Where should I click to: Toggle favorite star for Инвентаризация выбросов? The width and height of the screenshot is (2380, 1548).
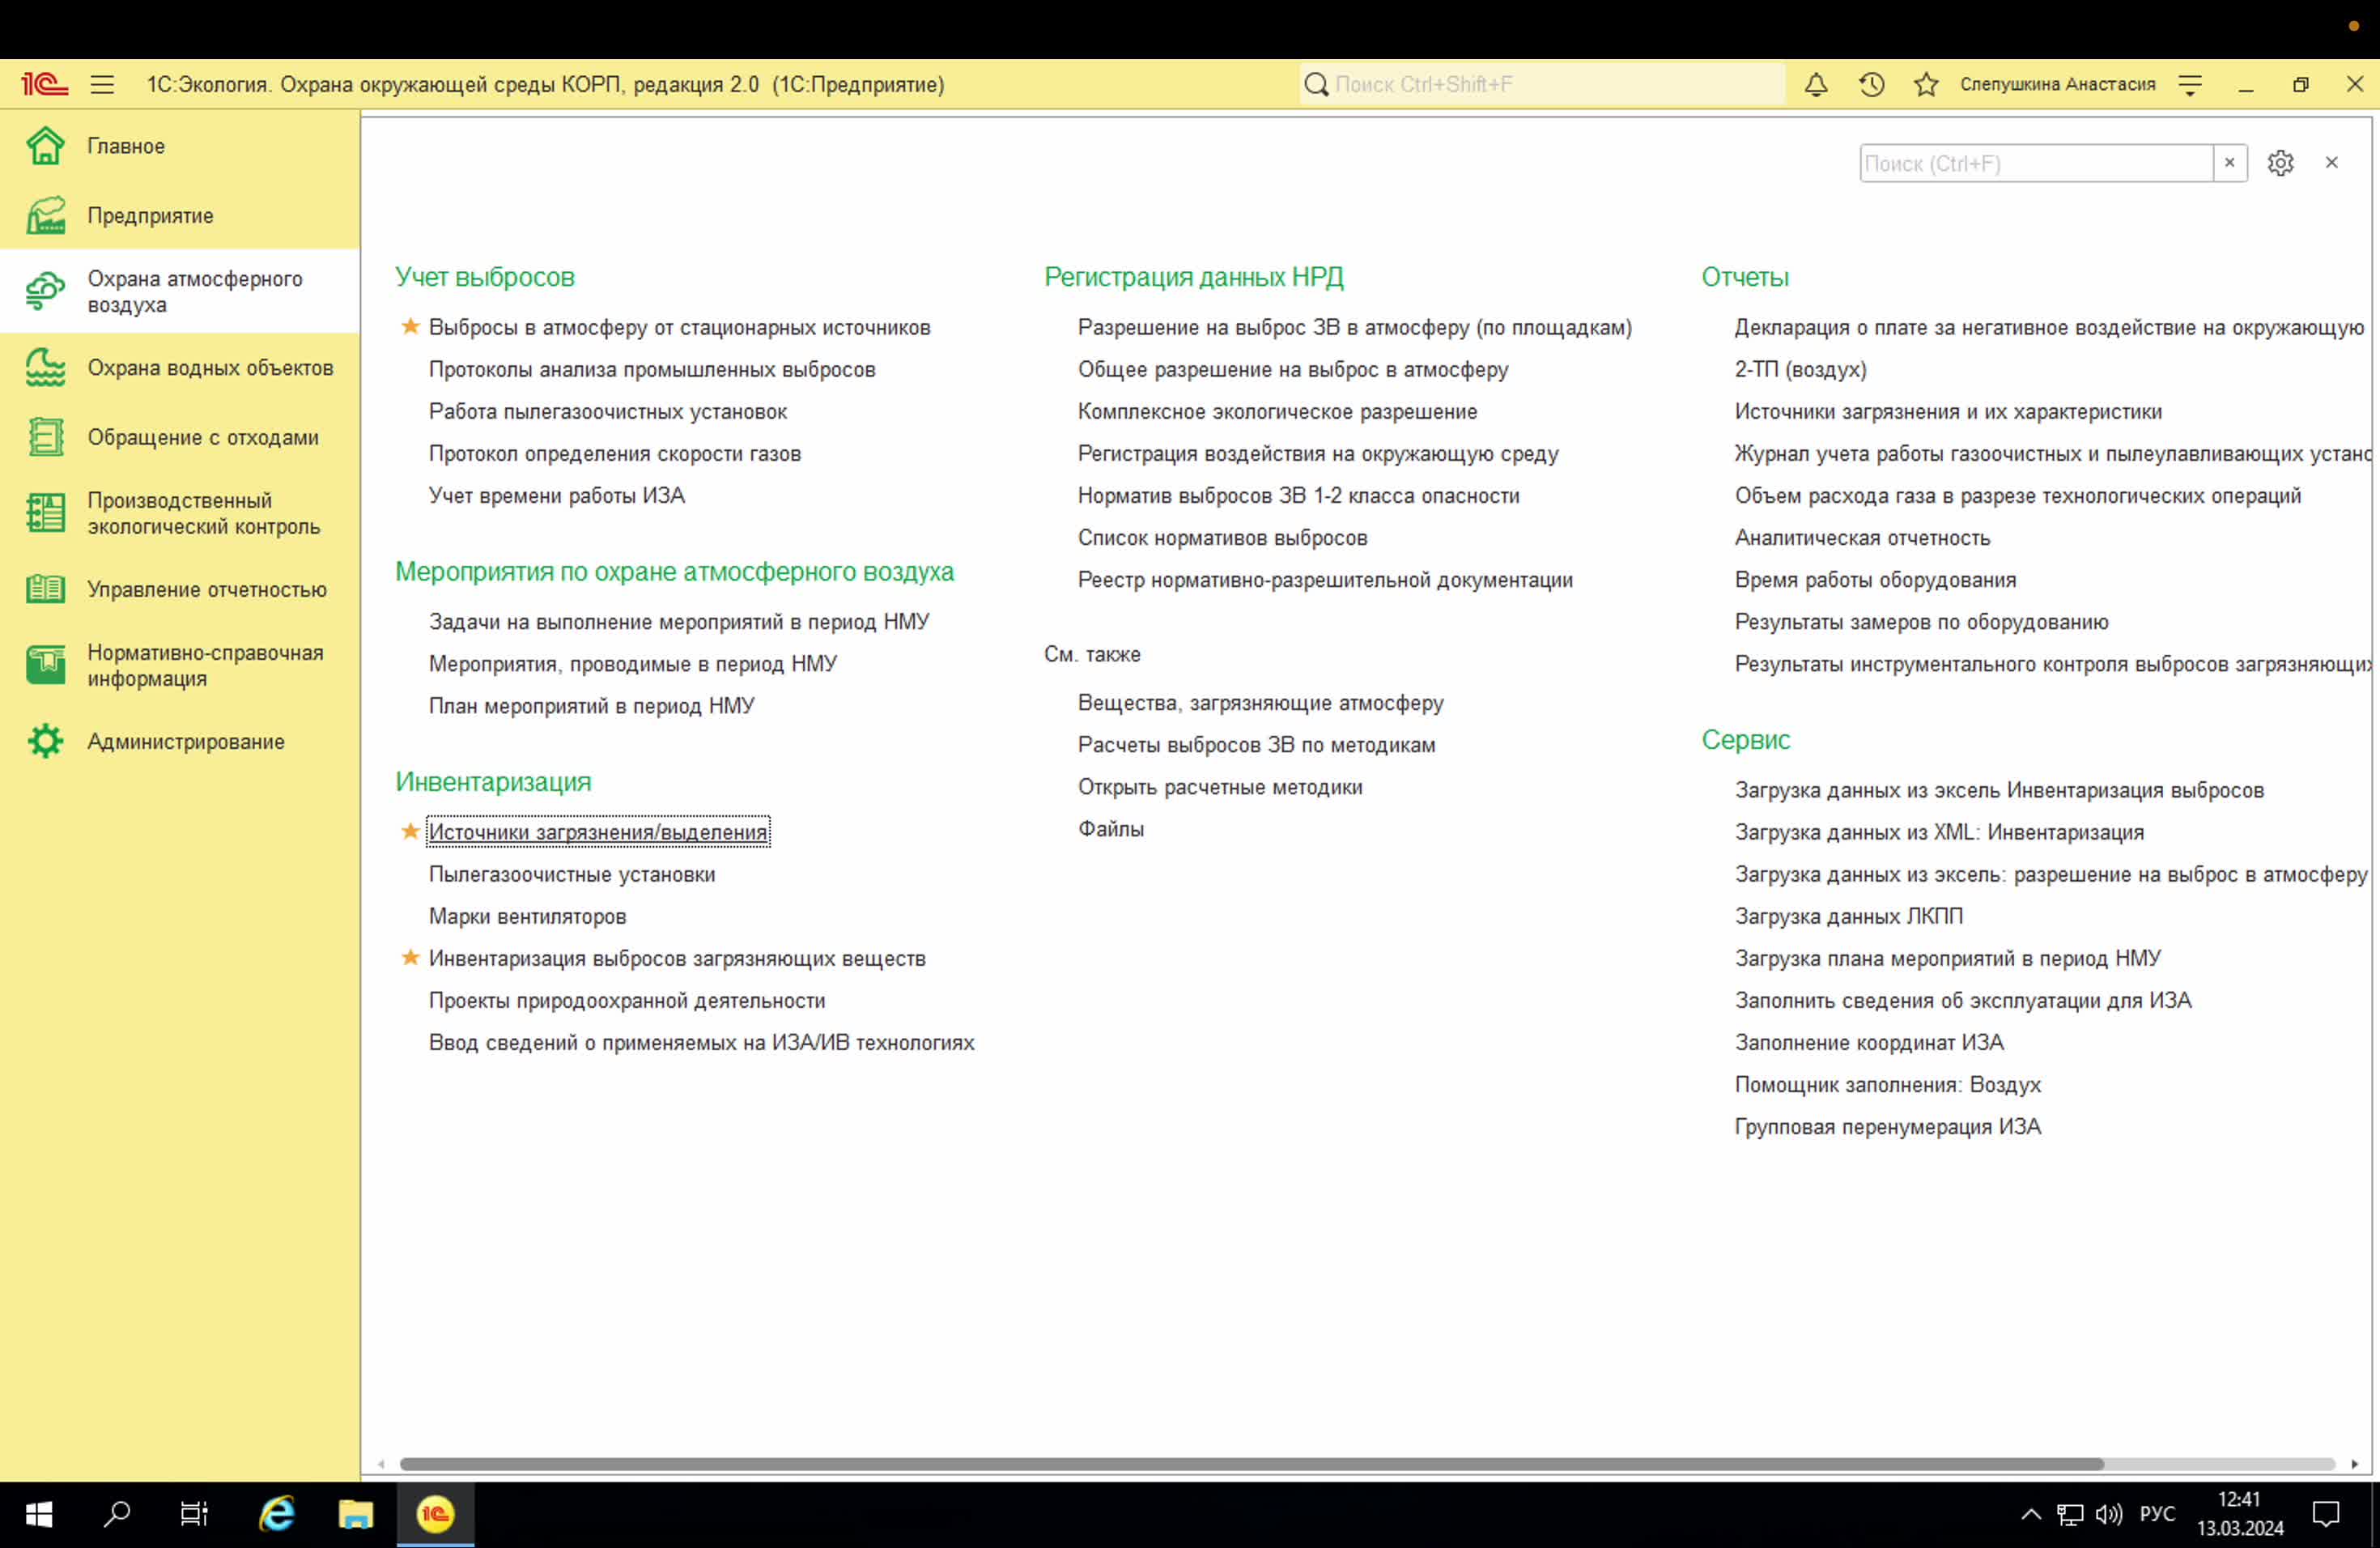click(x=410, y=957)
